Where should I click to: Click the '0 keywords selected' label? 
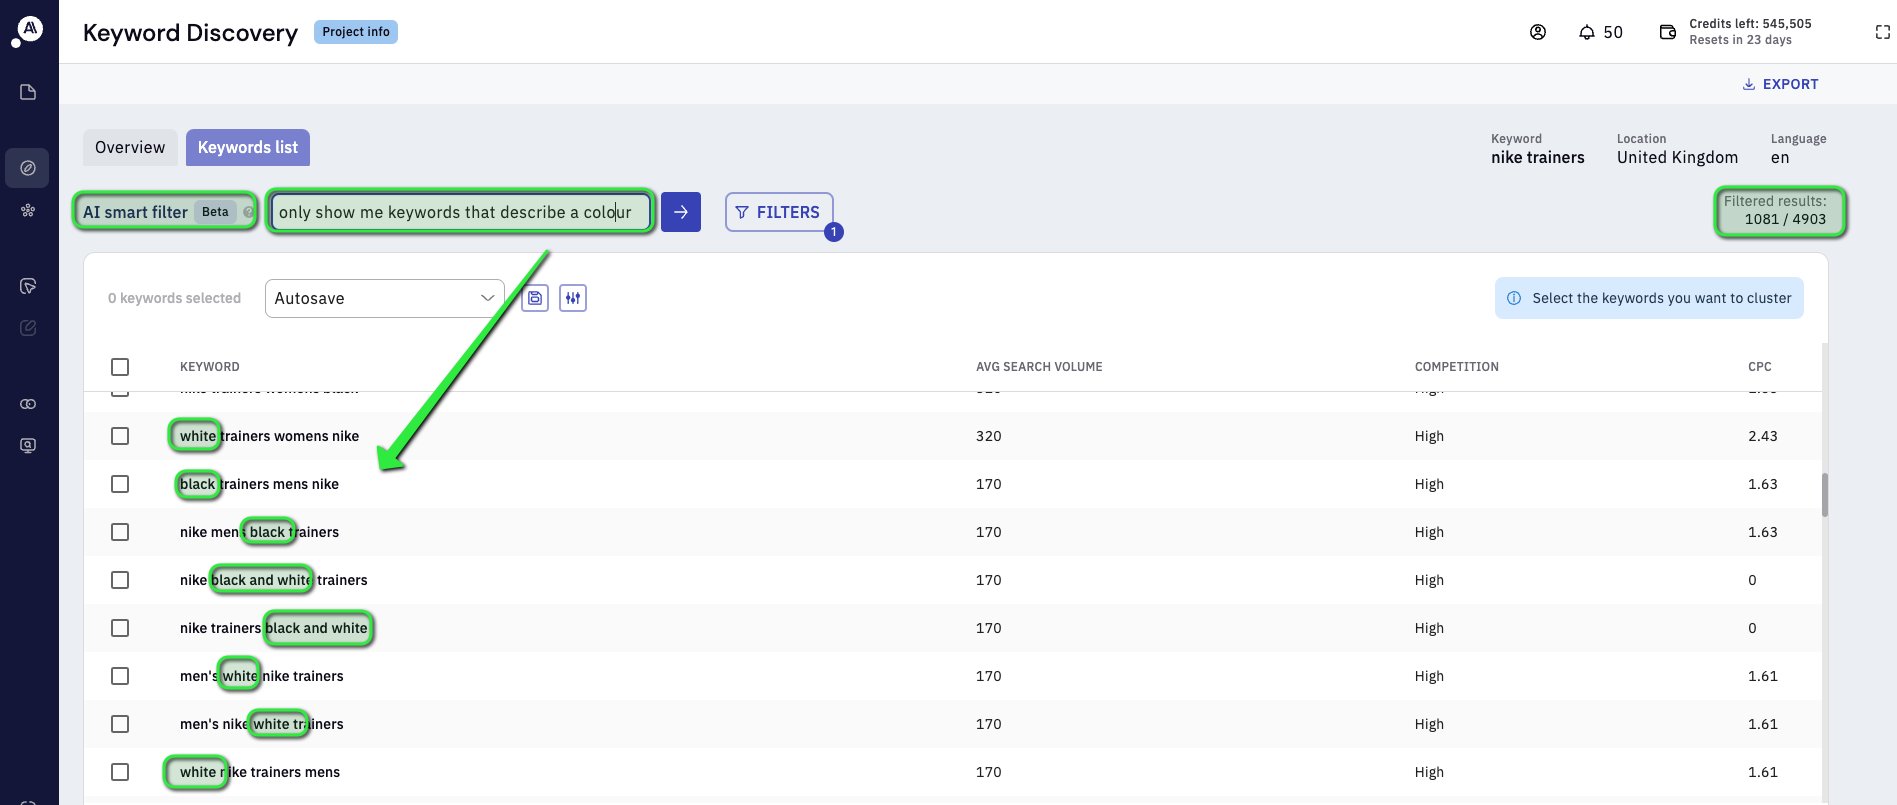point(175,298)
